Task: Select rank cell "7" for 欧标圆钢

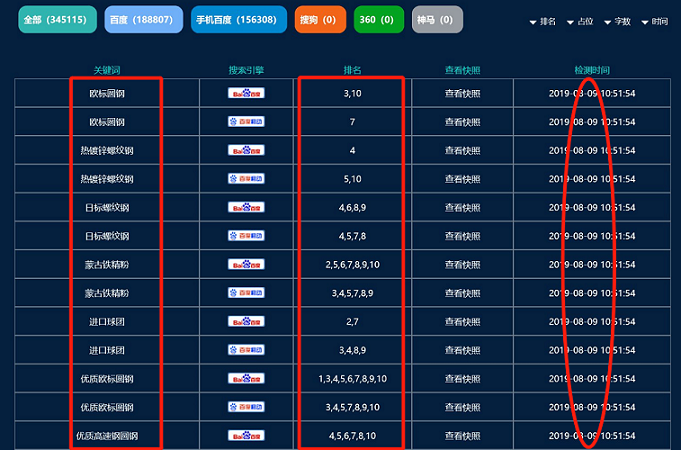Action: [352, 122]
